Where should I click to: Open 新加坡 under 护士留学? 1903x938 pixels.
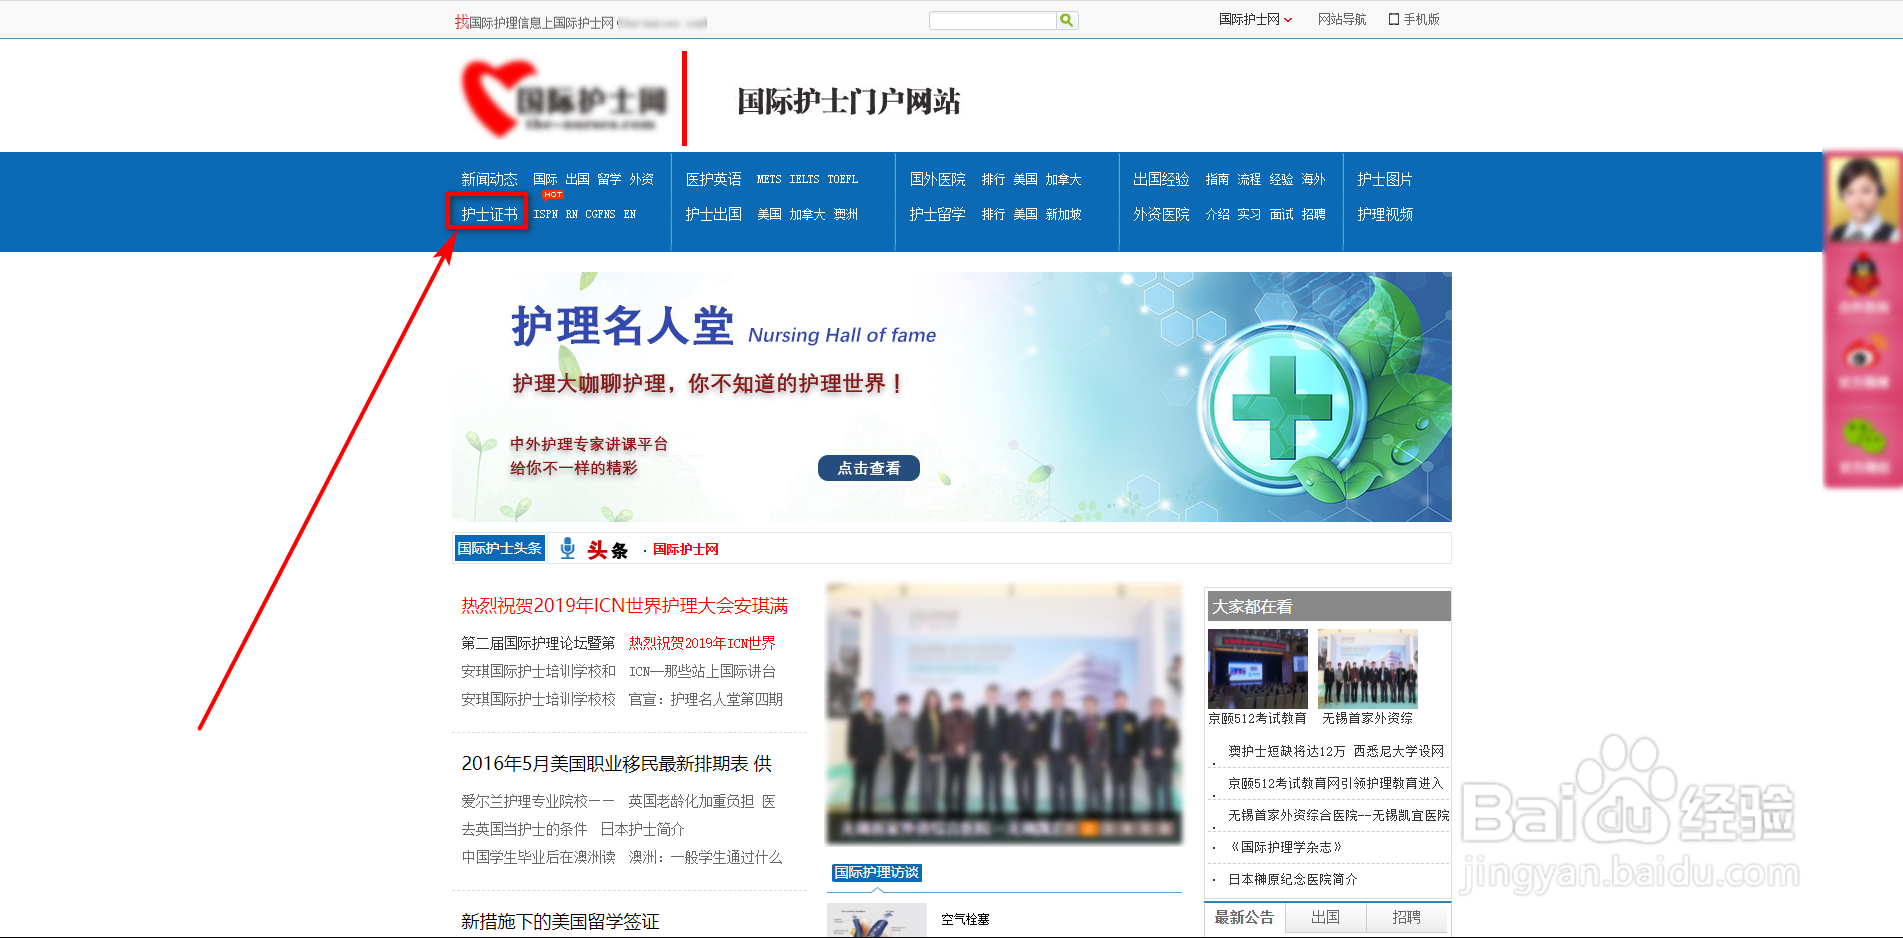tap(1063, 214)
